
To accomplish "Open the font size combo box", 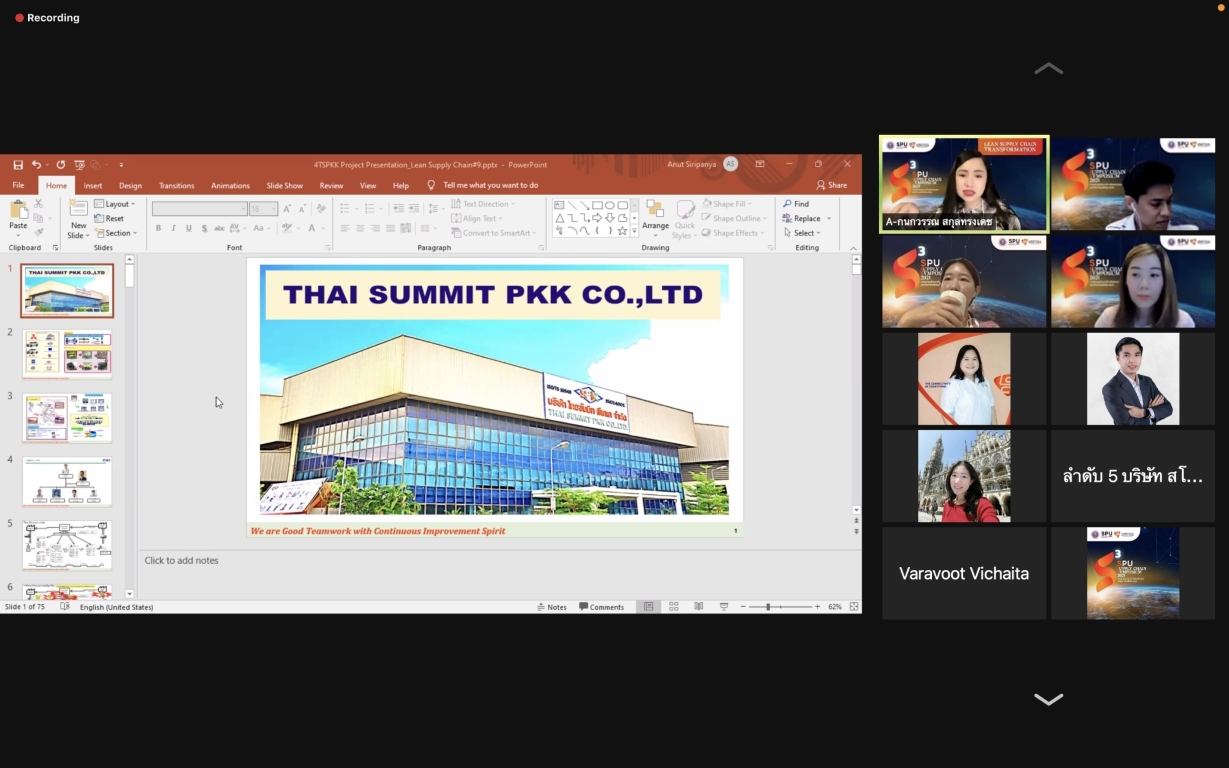I will coord(263,209).
